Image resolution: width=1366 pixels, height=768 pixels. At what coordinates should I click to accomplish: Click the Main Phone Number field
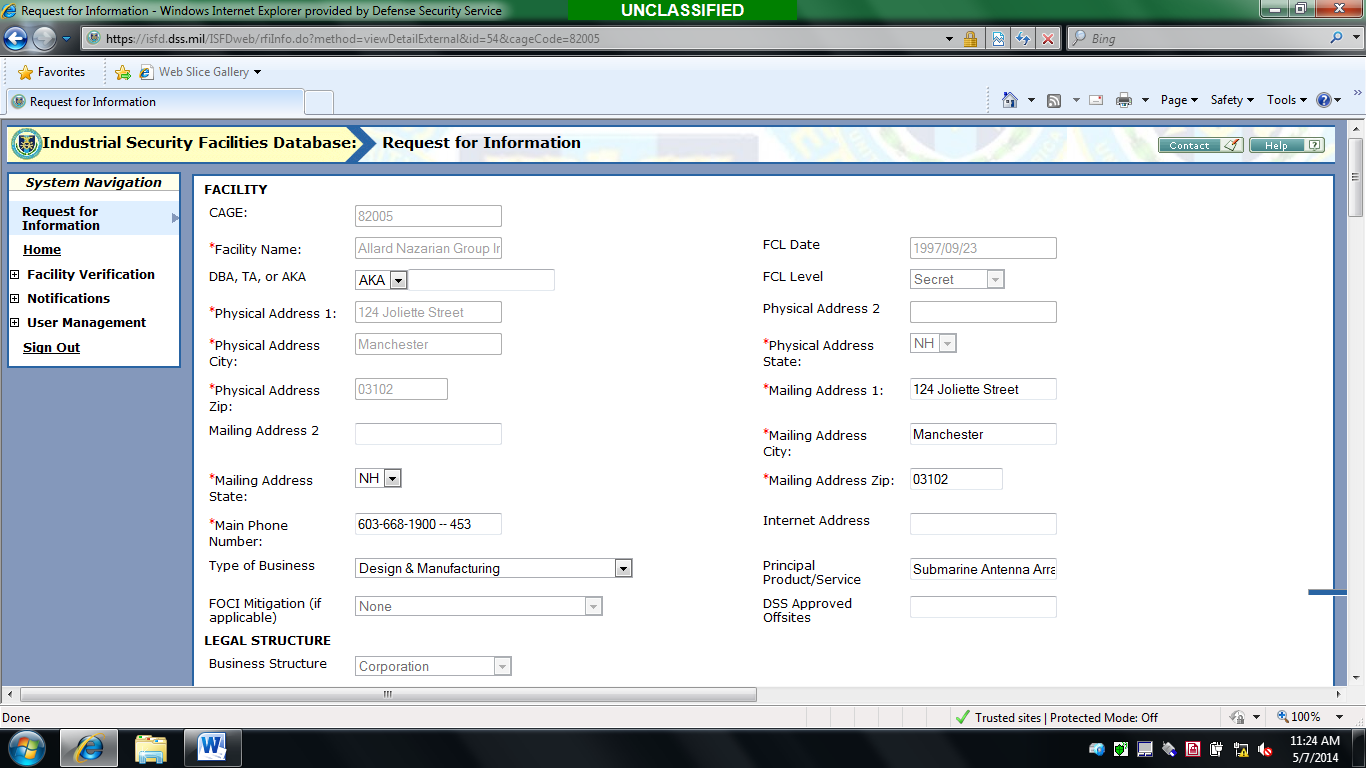coord(428,524)
